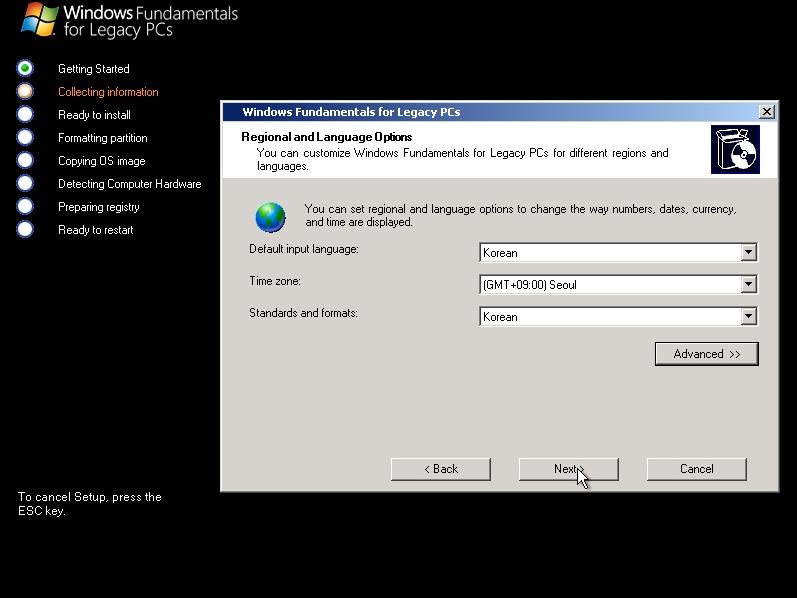This screenshot has height=598, width=797.
Task: Click the Getting Started step indicator
Action: [x=25, y=68]
